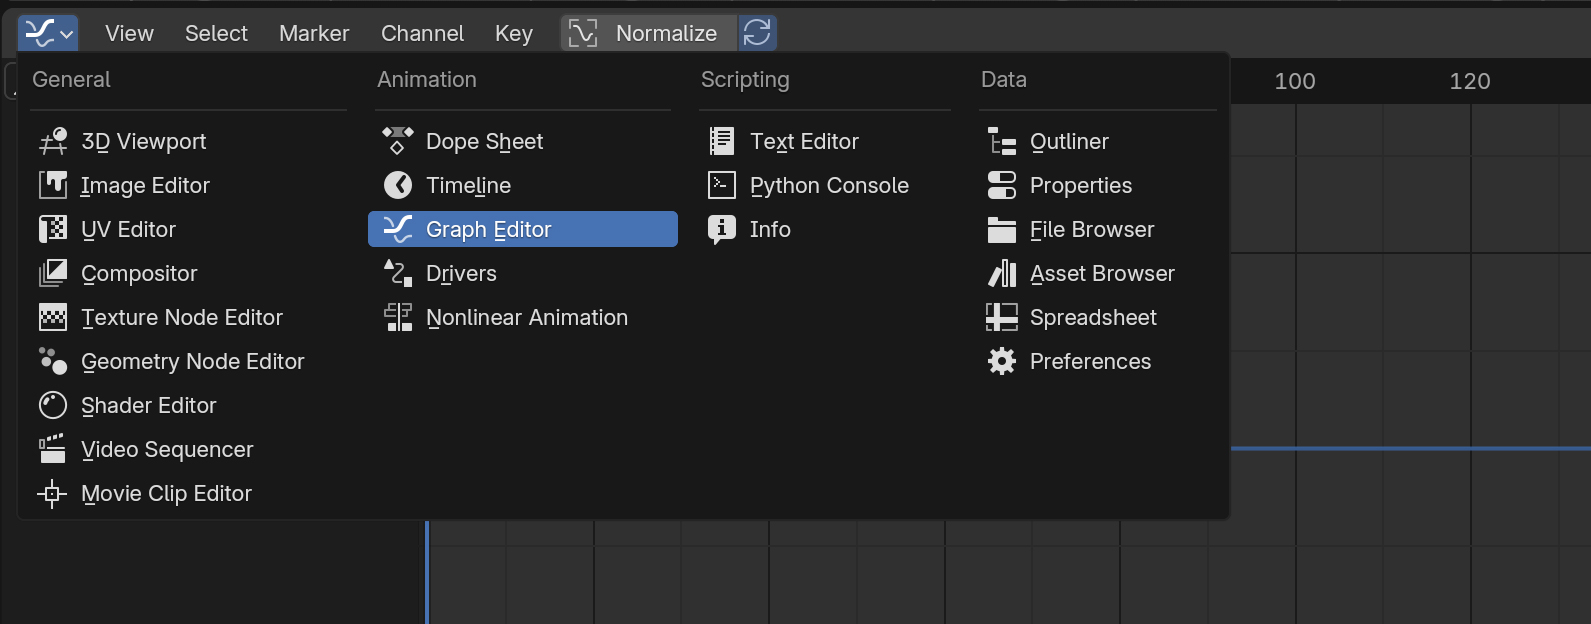Click the Texture Node Editor icon
Screen dimensions: 1591x624
pos(53,317)
